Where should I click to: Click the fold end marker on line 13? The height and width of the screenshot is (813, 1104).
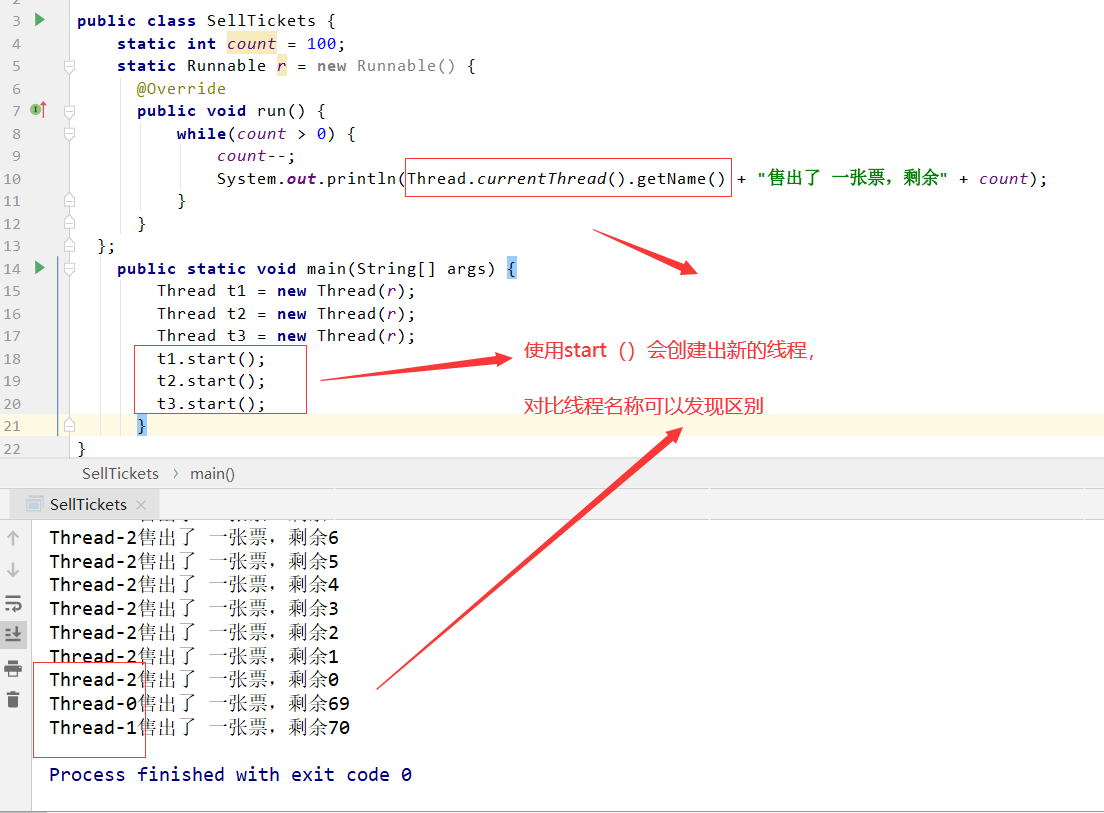[69, 245]
